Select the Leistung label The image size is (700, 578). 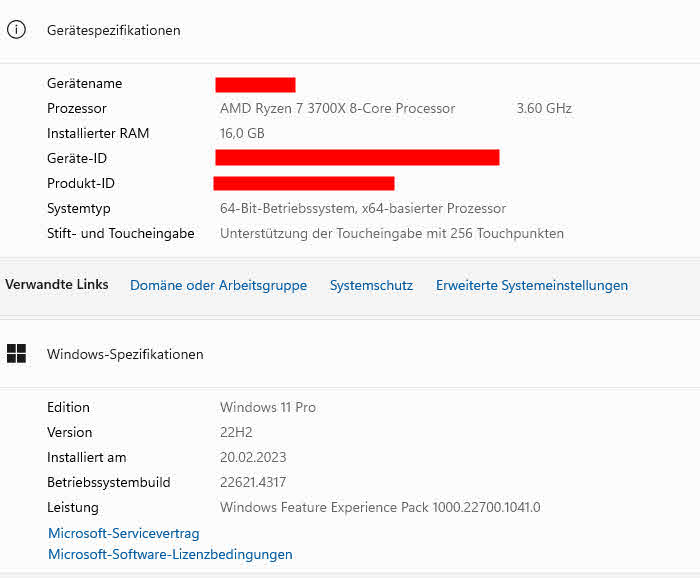(73, 507)
